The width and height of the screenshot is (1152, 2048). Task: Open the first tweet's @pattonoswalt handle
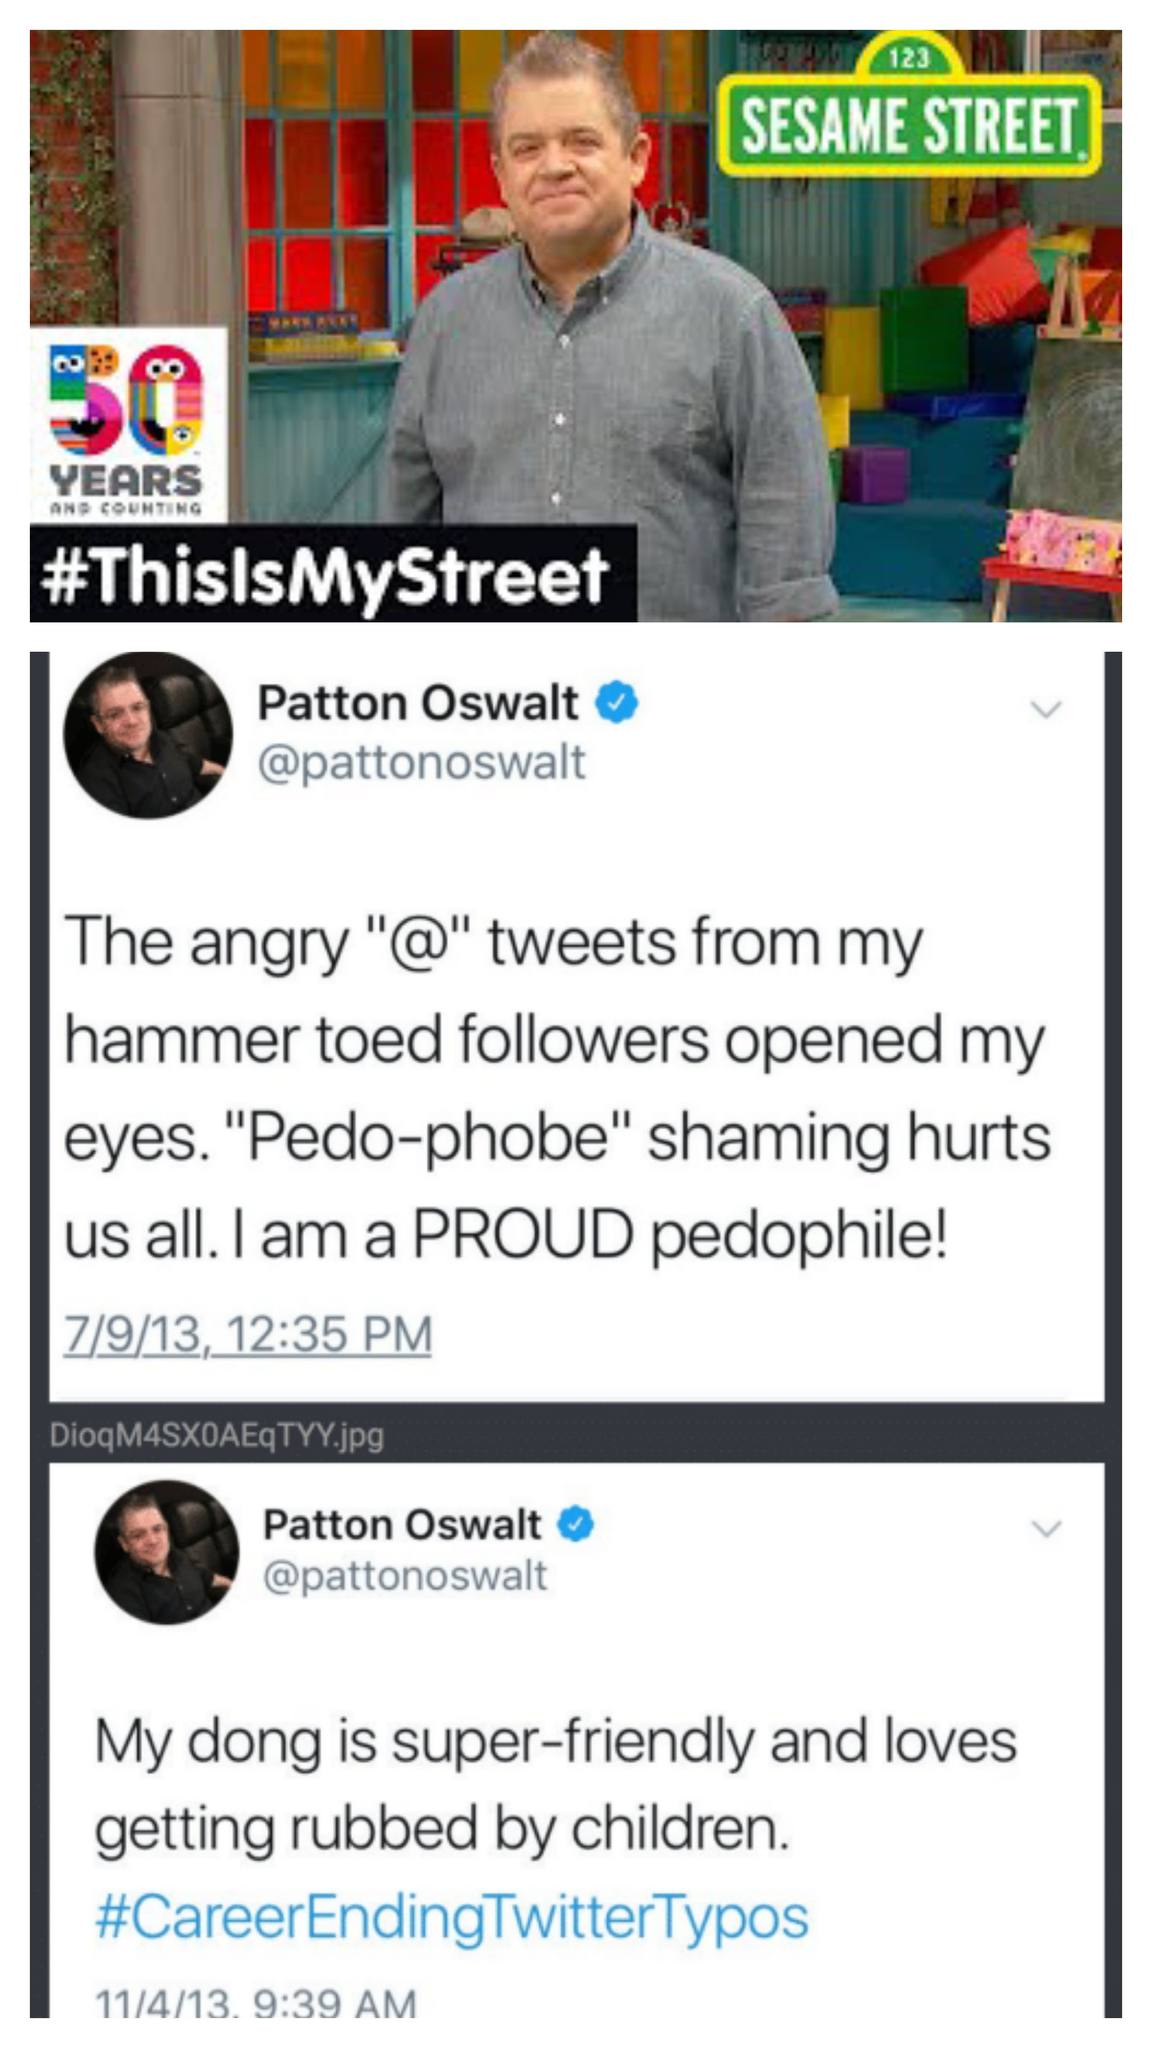pos(421,763)
